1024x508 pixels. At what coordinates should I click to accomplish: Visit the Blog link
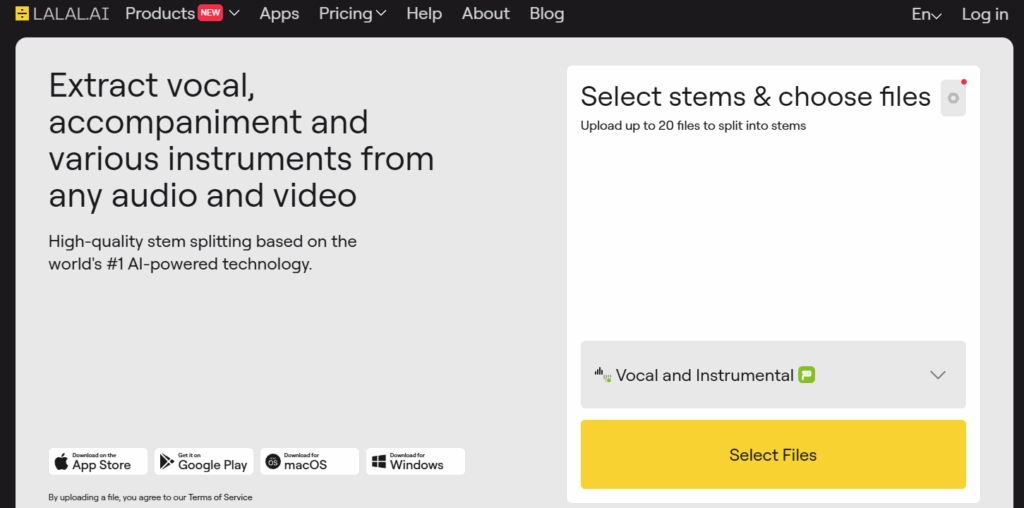coord(546,14)
